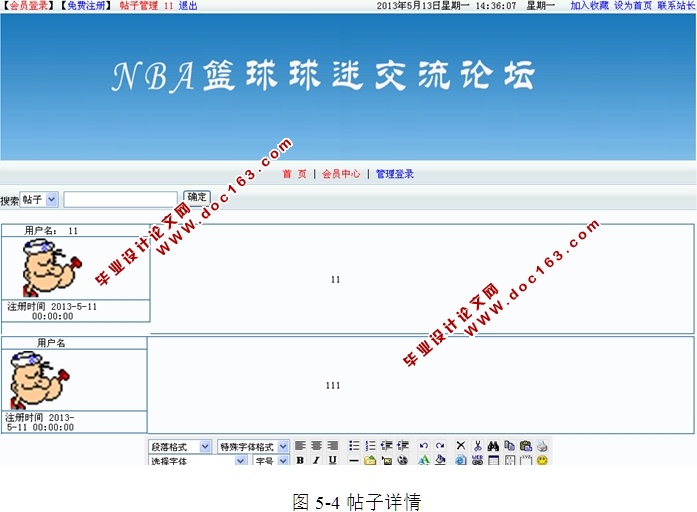The image size is (697, 512).
Task: Redo edit in editor toolbar
Action: [x=440, y=445]
